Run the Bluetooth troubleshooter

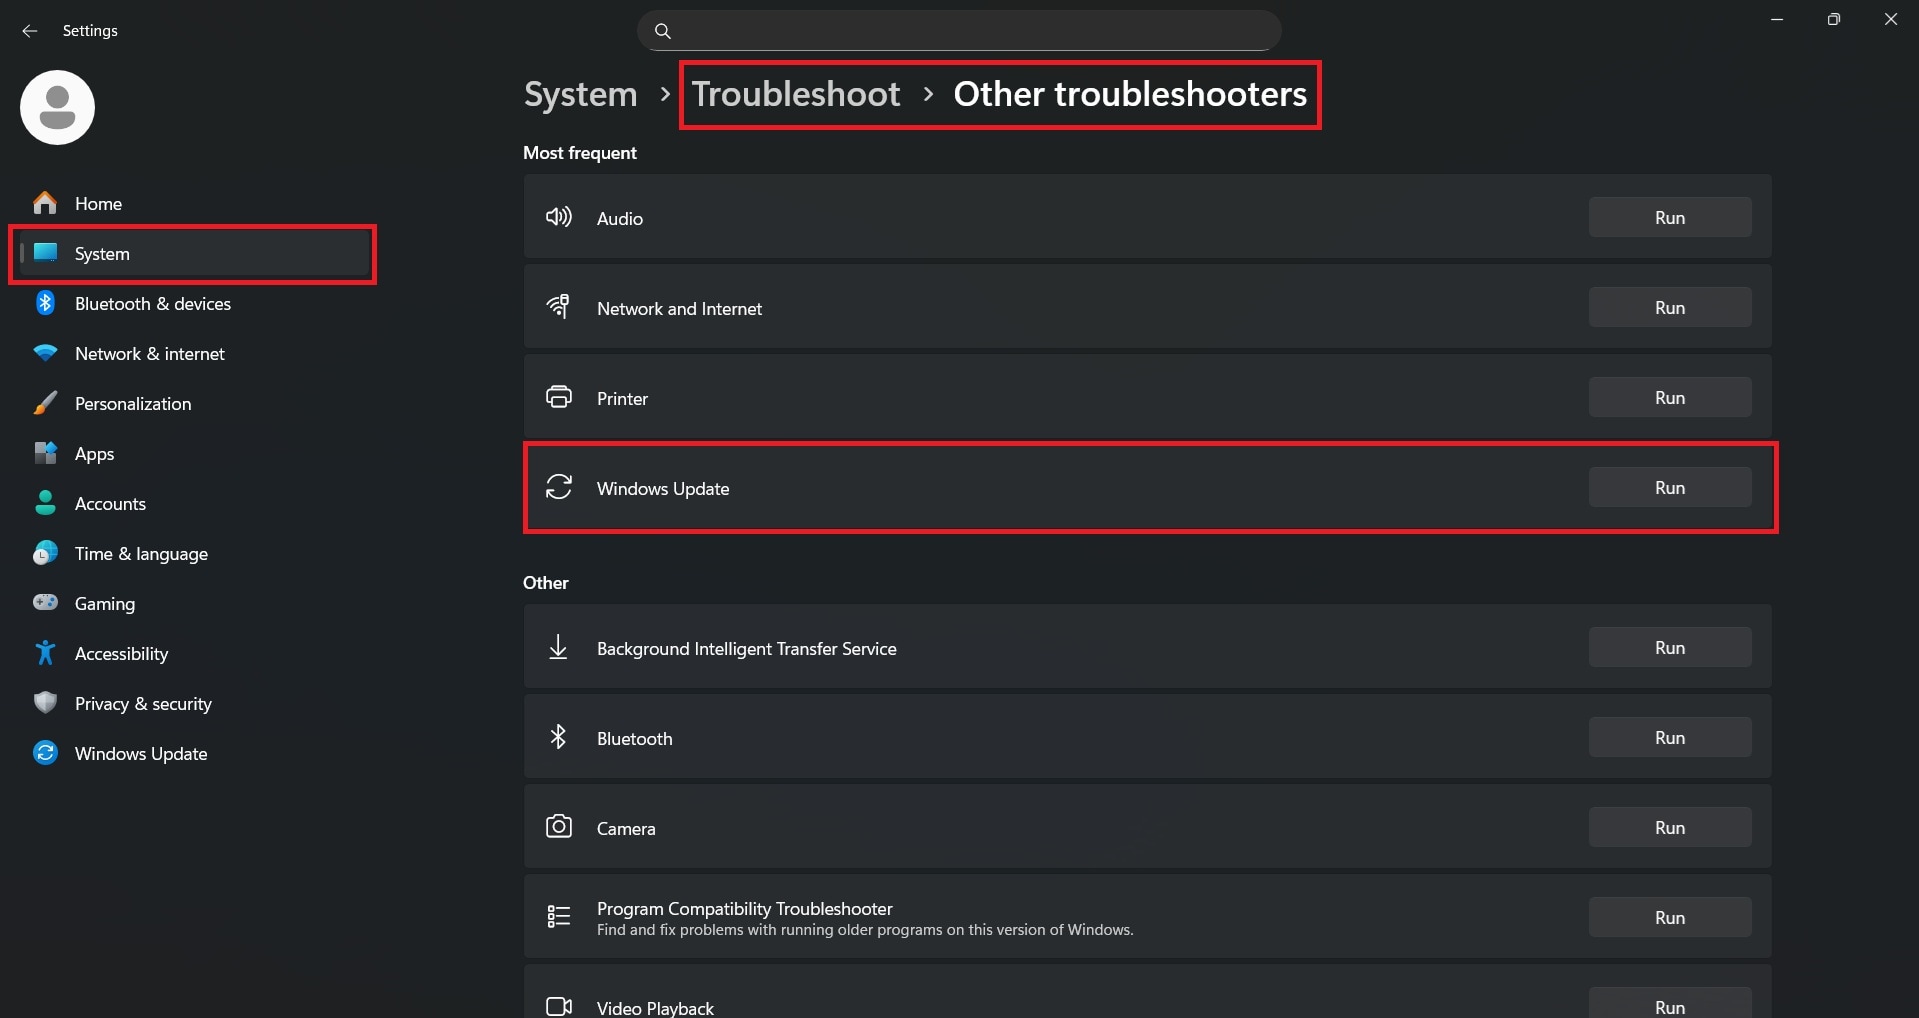[x=1669, y=738]
